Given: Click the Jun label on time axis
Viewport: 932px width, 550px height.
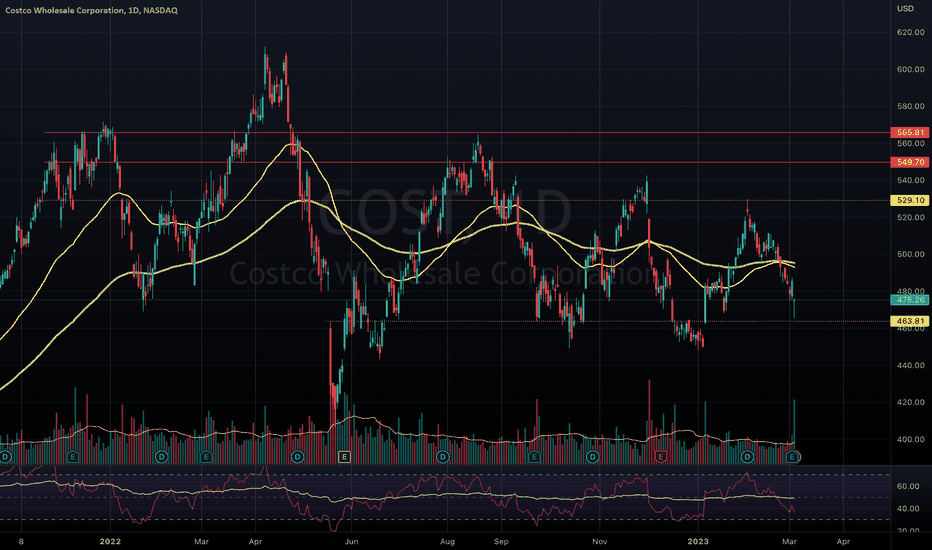Looking at the screenshot, I should [x=351, y=541].
